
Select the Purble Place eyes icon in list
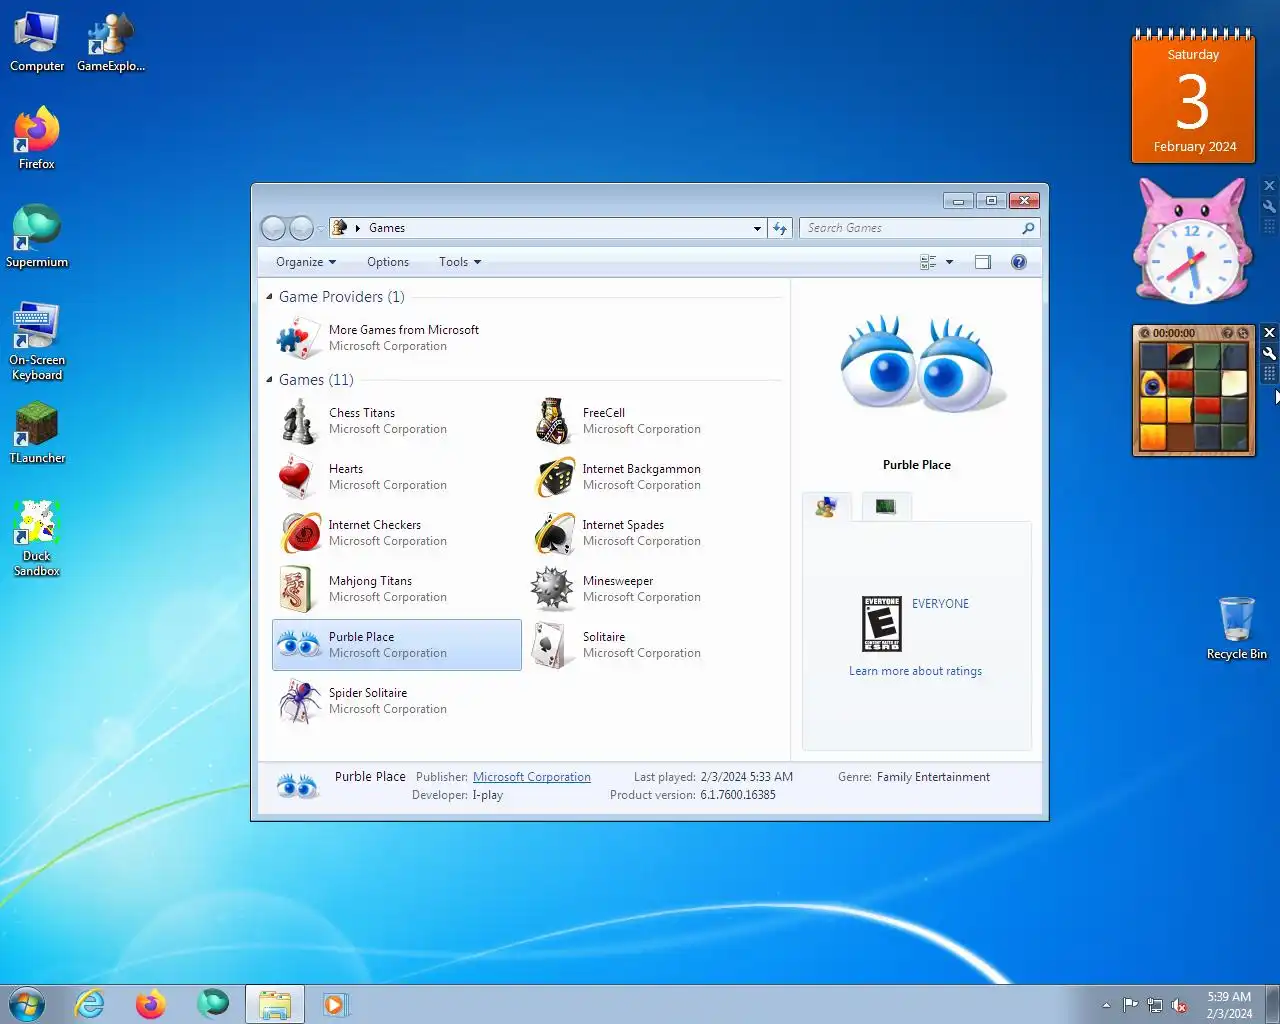pos(298,645)
